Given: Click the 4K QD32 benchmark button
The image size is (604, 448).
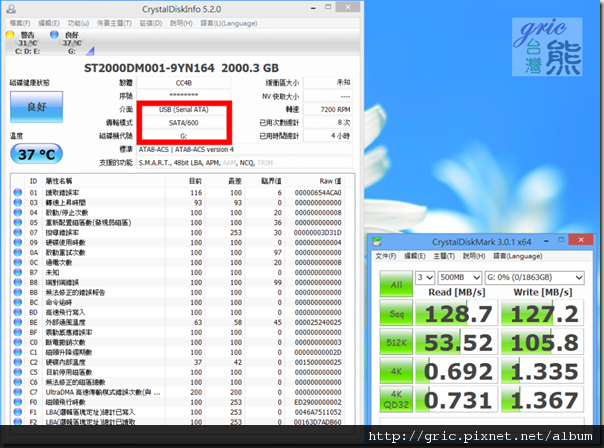Looking at the screenshot, I should click(396, 399).
